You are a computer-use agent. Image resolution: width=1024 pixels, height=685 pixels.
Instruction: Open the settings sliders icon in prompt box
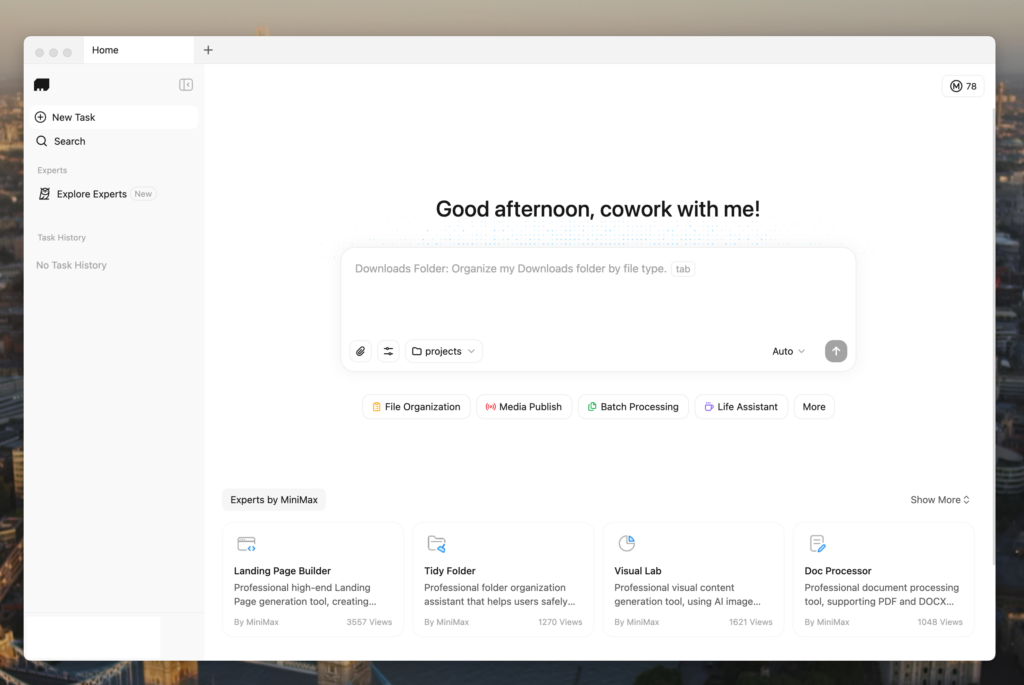point(389,351)
